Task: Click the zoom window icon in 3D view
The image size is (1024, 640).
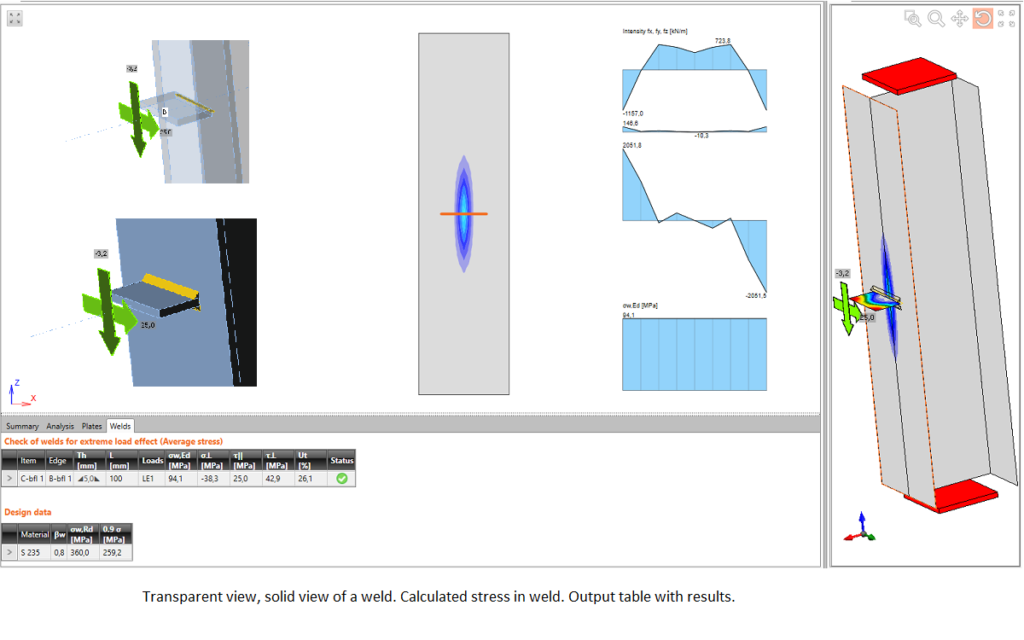Action: click(912, 18)
